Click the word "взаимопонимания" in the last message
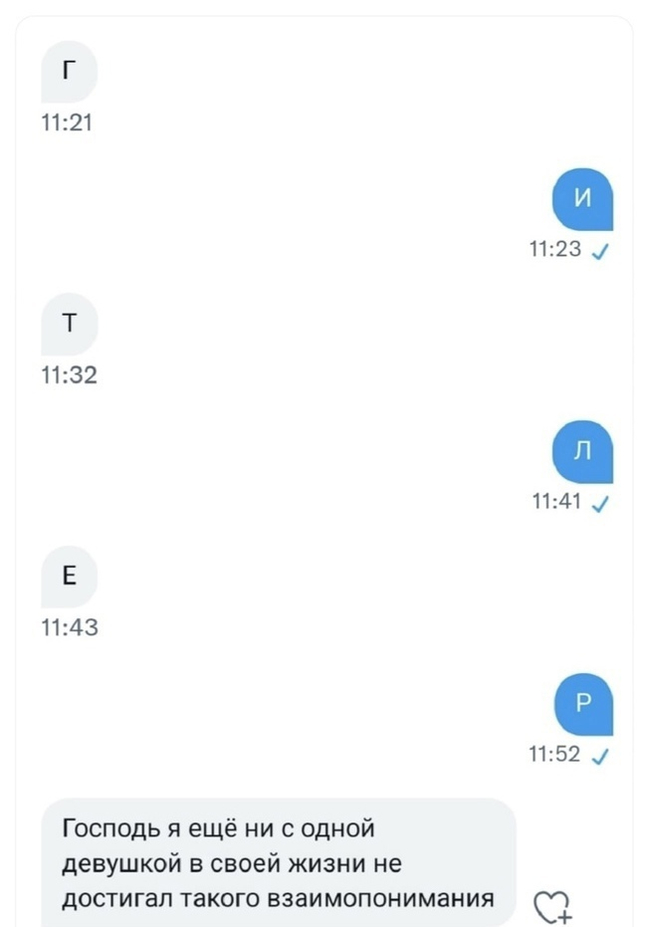The width and height of the screenshot is (650, 927). (x=380, y=898)
